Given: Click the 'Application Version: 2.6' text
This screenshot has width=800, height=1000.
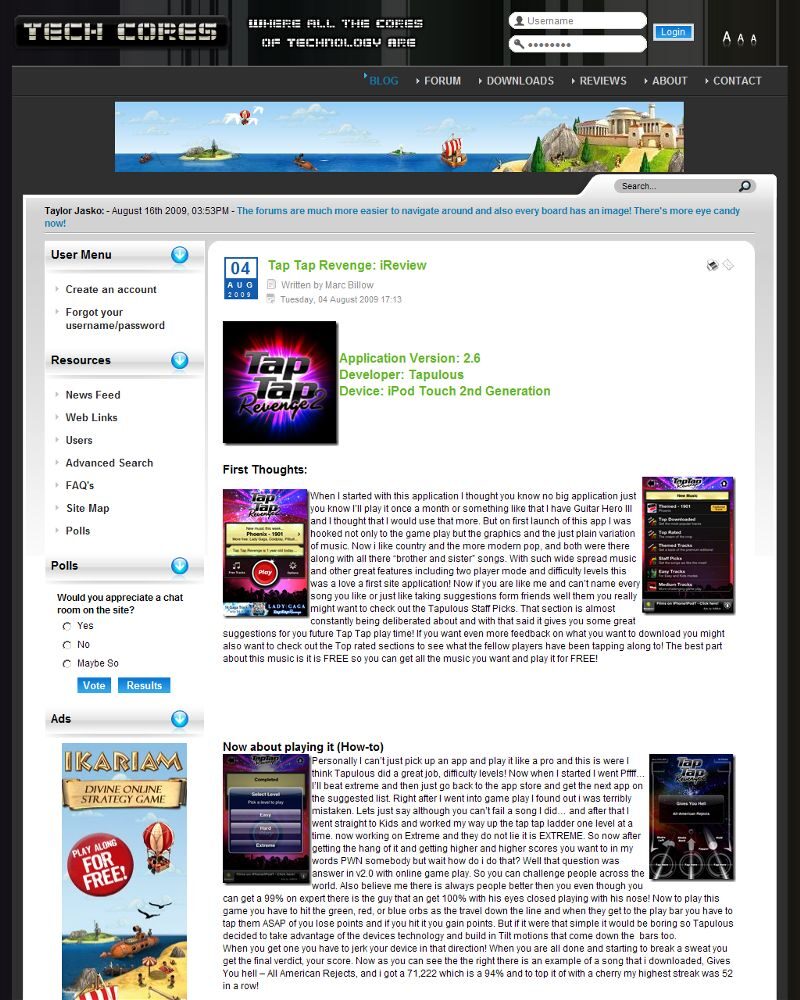Looking at the screenshot, I should point(410,358).
